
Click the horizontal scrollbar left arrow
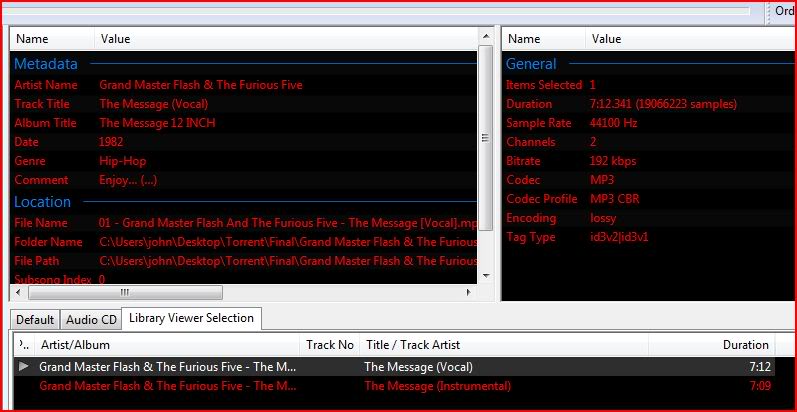[18, 293]
